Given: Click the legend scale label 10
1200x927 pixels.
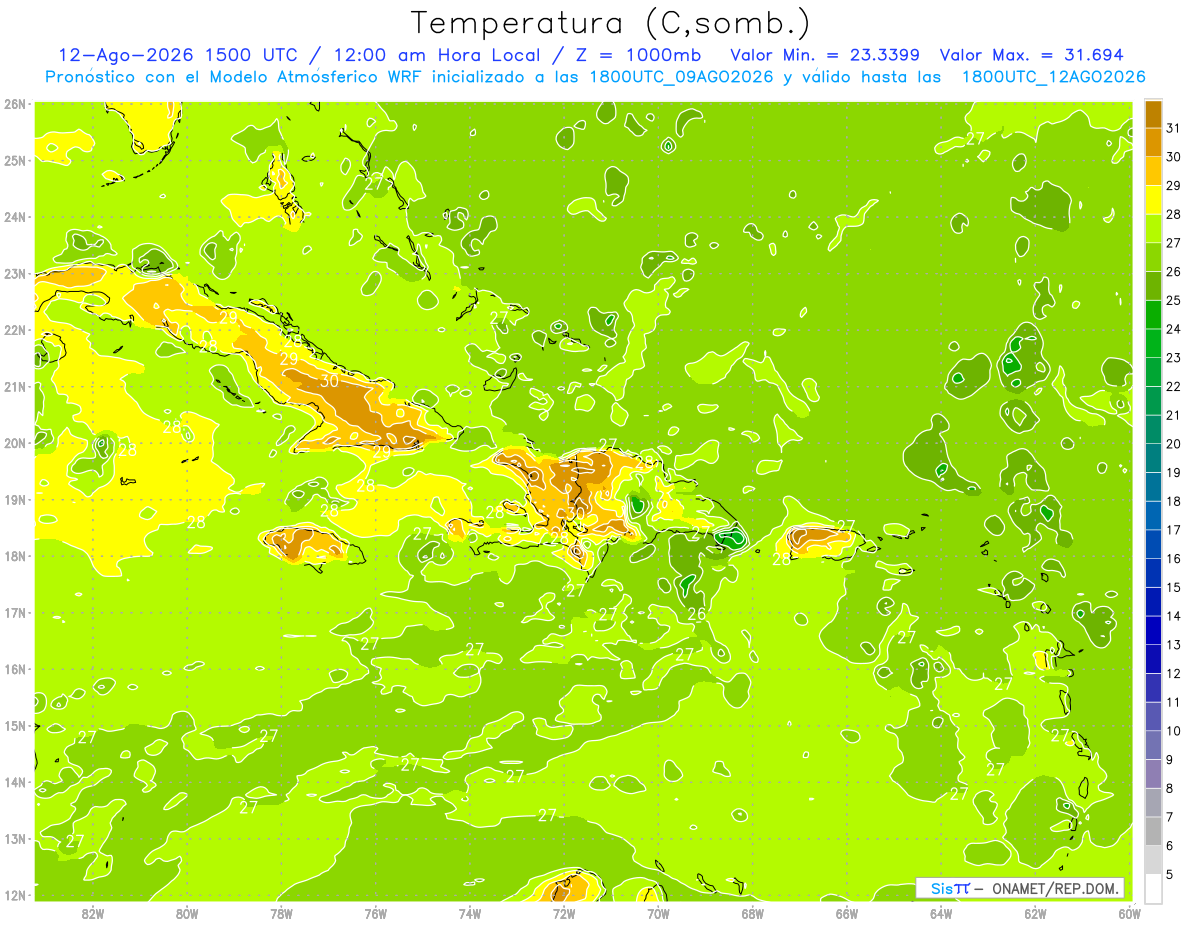Looking at the screenshot, I should pos(1174,731).
